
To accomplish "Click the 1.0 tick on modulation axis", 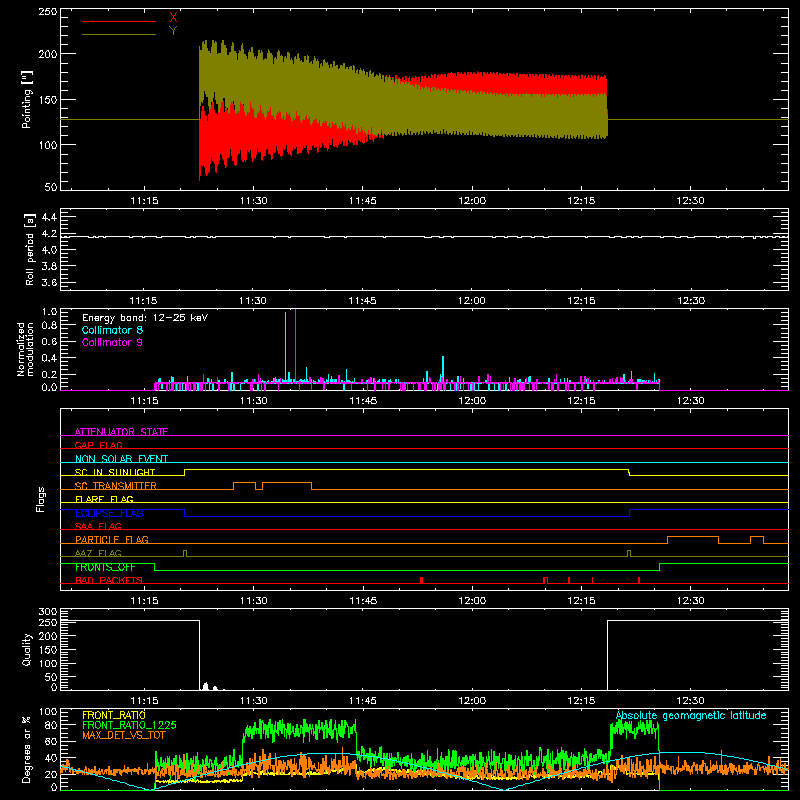I will (x=49, y=312).
